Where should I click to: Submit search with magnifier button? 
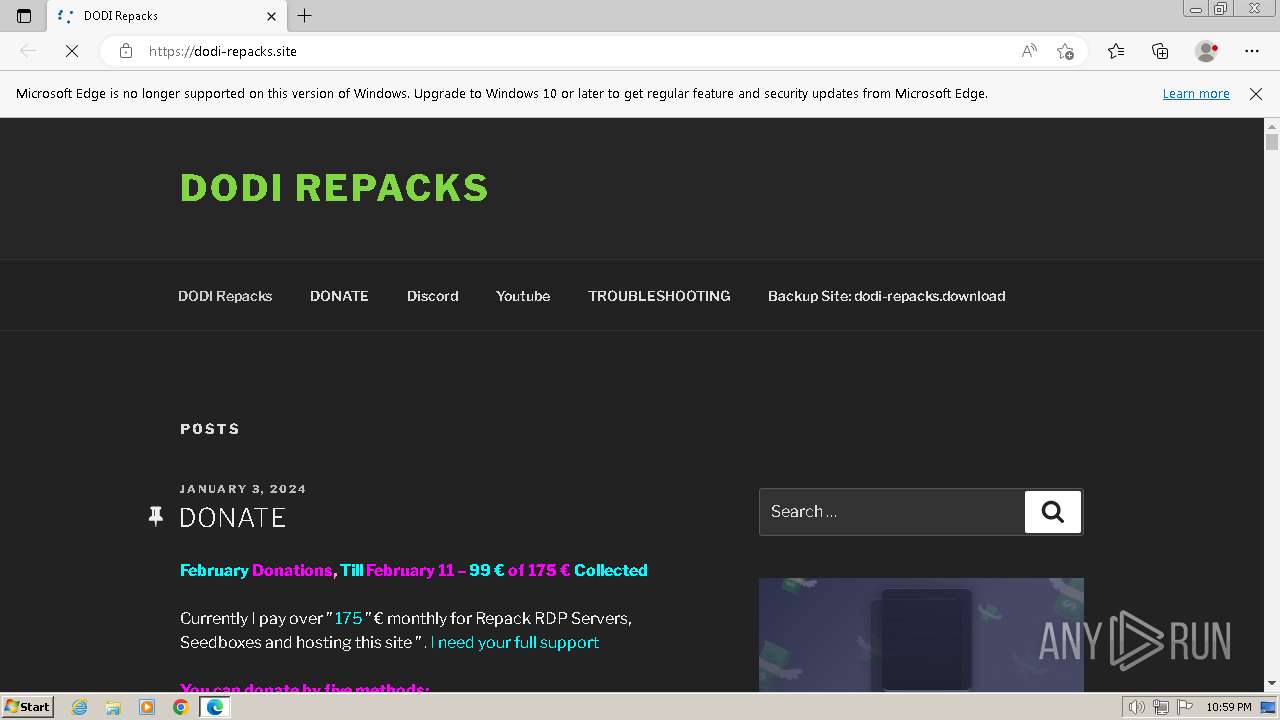pyautogui.click(x=1053, y=512)
